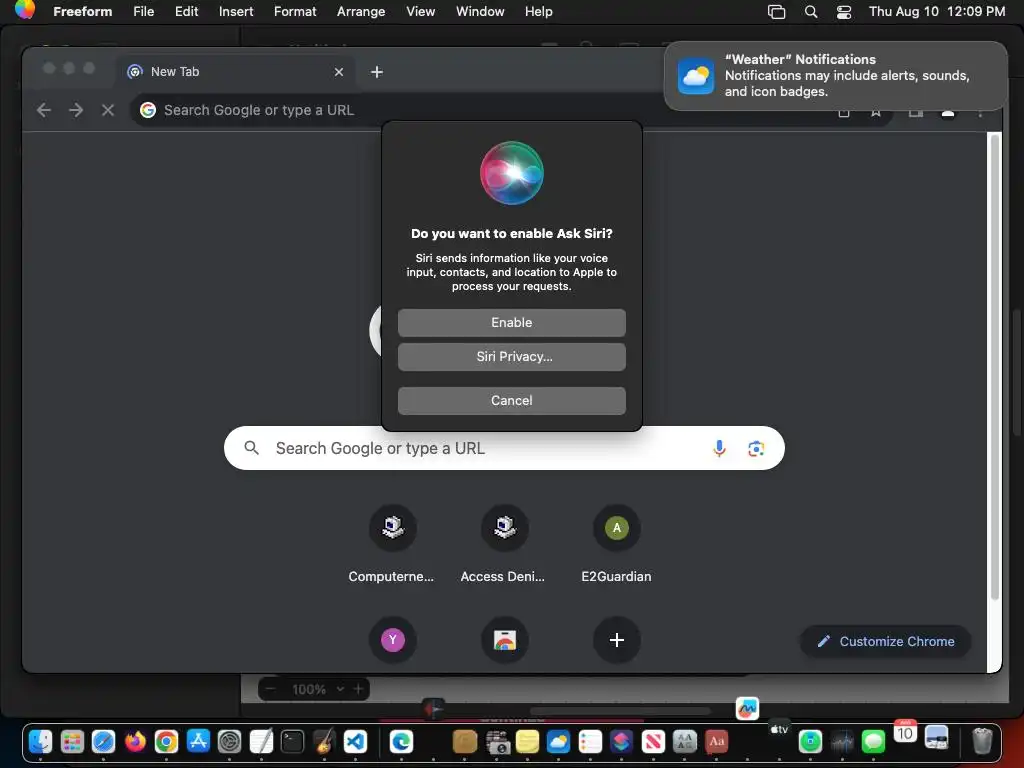Open Safari from the Dock
This screenshot has height=768, width=1024.
[x=103, y=741]
